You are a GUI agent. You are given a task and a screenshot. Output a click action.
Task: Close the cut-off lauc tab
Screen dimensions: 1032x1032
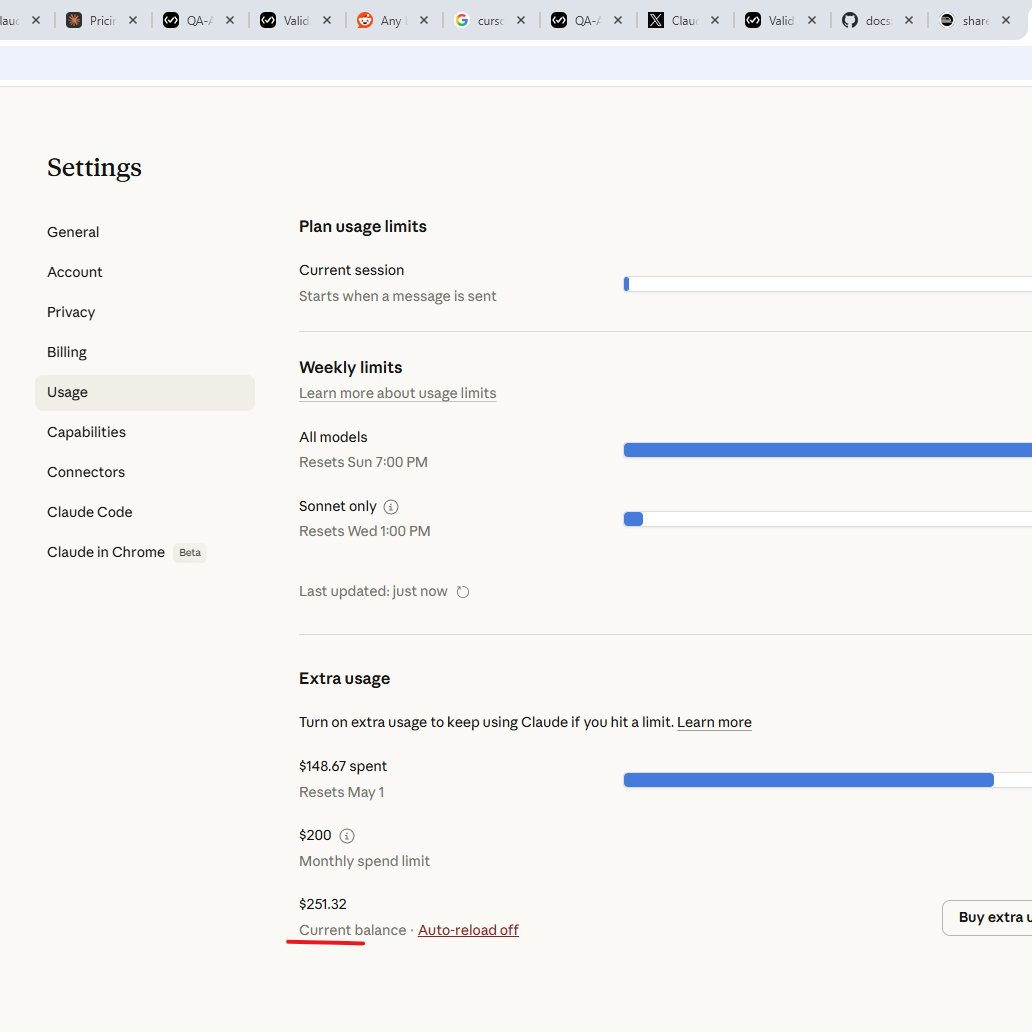[x=36, y=20]
